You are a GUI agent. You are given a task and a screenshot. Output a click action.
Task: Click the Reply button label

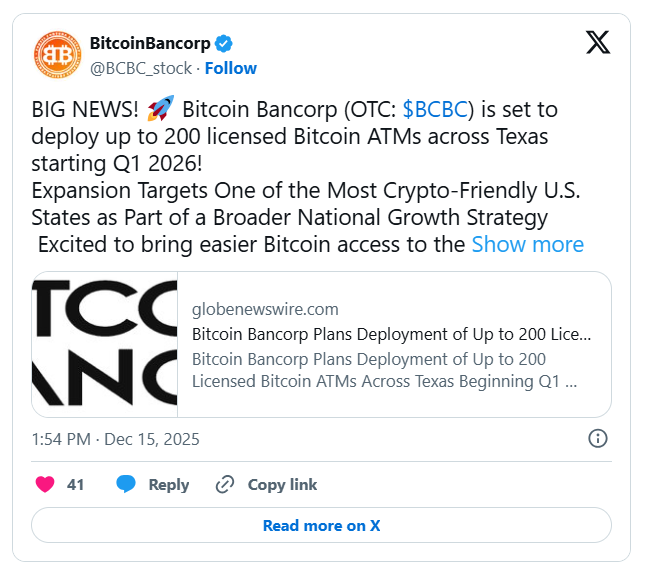point(169,485)
